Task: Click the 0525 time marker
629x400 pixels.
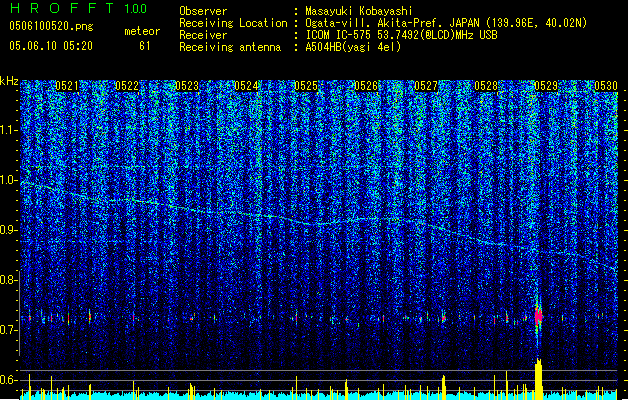Action: coord(306,86)
